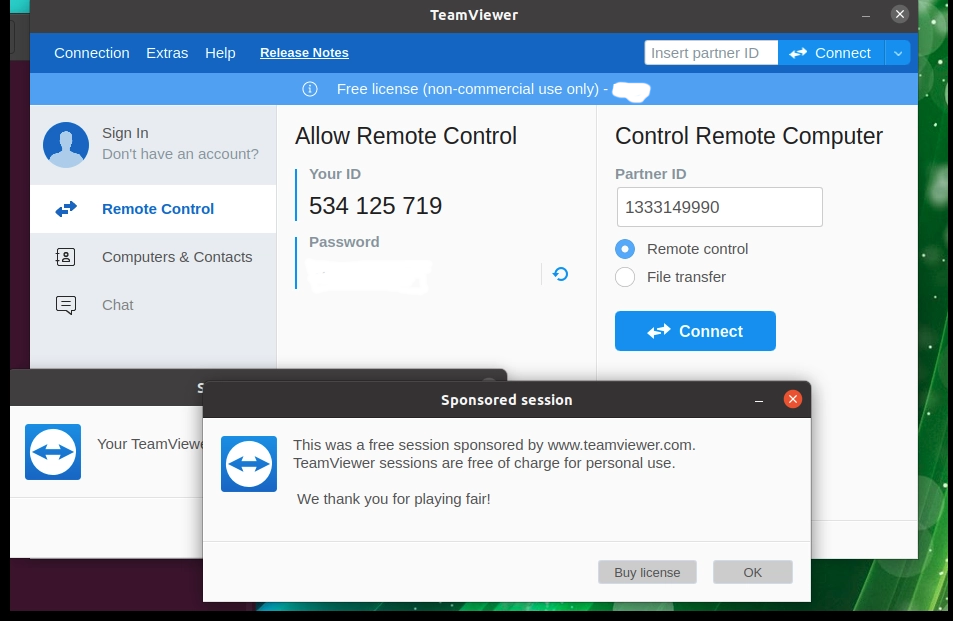Select the File transfer radio button
The image size is (953, 621).
625,277
